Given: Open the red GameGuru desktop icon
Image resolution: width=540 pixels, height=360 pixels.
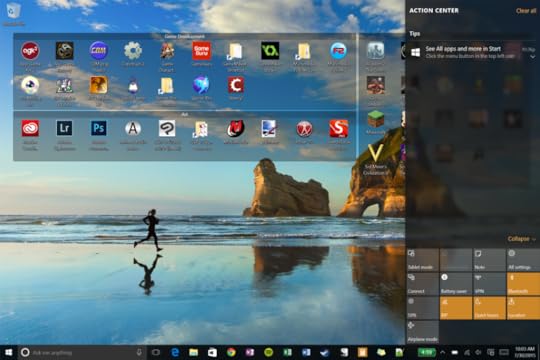Looking at the screenshot, I should point(201,51).
